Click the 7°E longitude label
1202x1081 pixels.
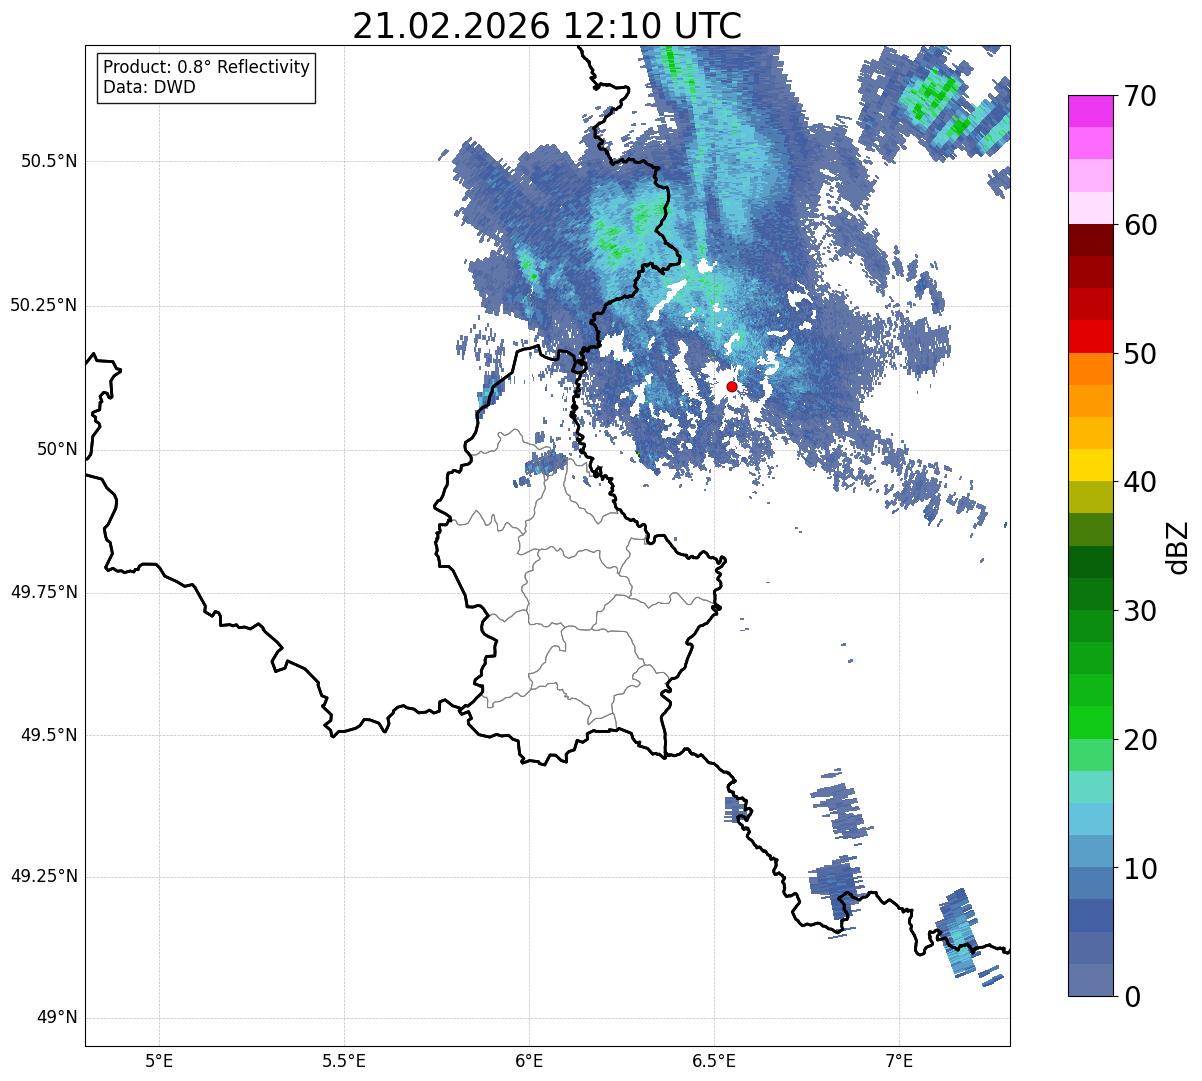point(899,1061)
